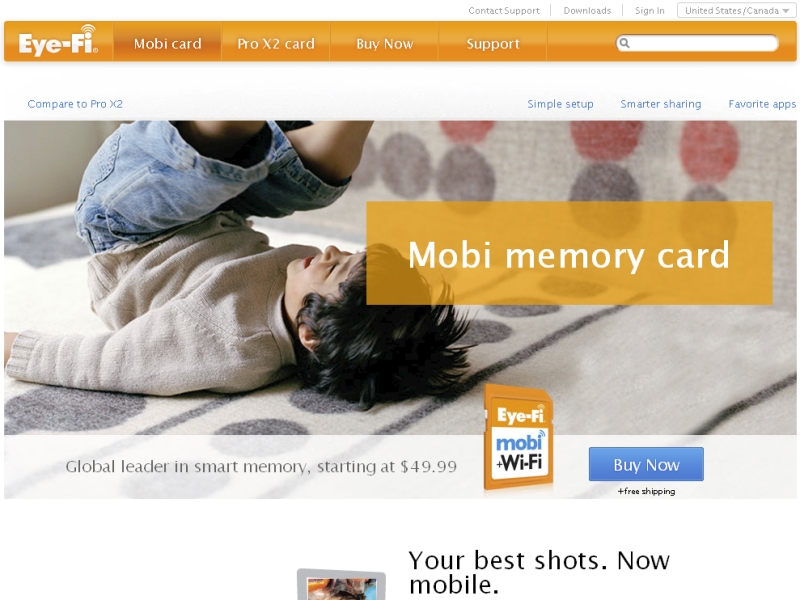Open the United States/Canada region dropdown
Screen dimensions: 800x600
736,11
